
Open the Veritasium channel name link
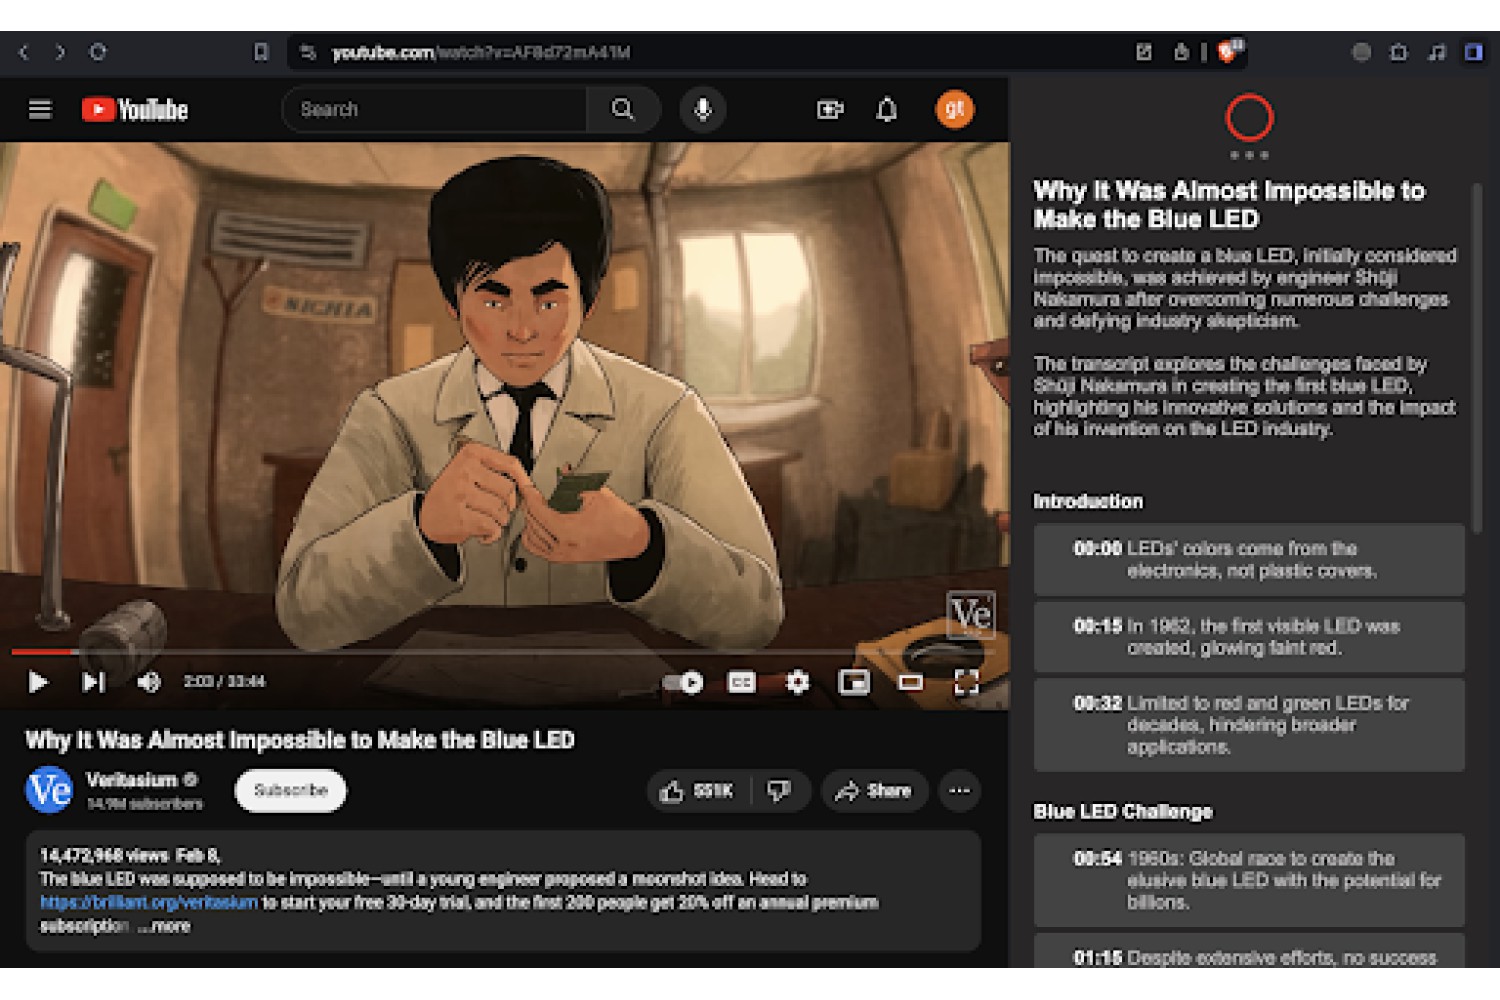(x=132, y=780)
